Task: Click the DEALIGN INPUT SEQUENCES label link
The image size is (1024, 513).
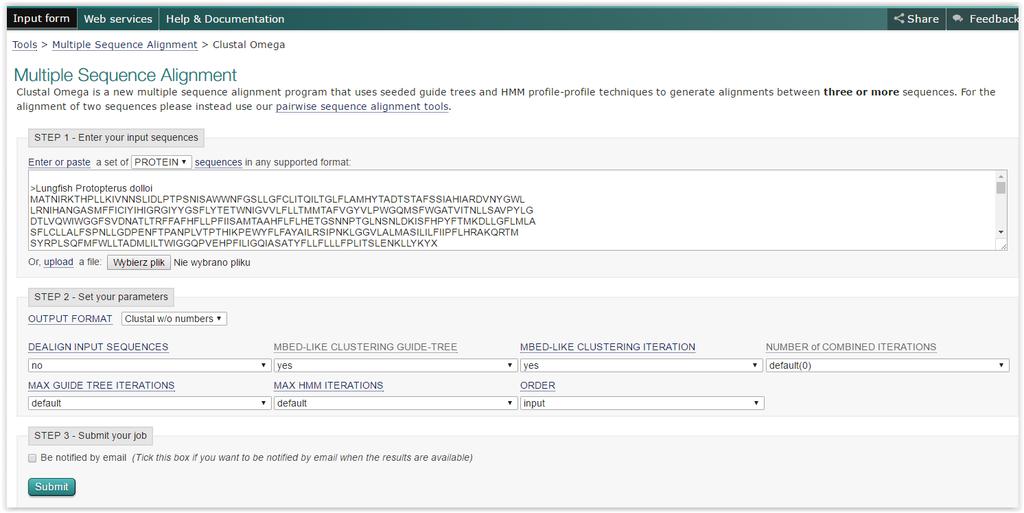Action: pyautogui.click(x=98, y=347)
